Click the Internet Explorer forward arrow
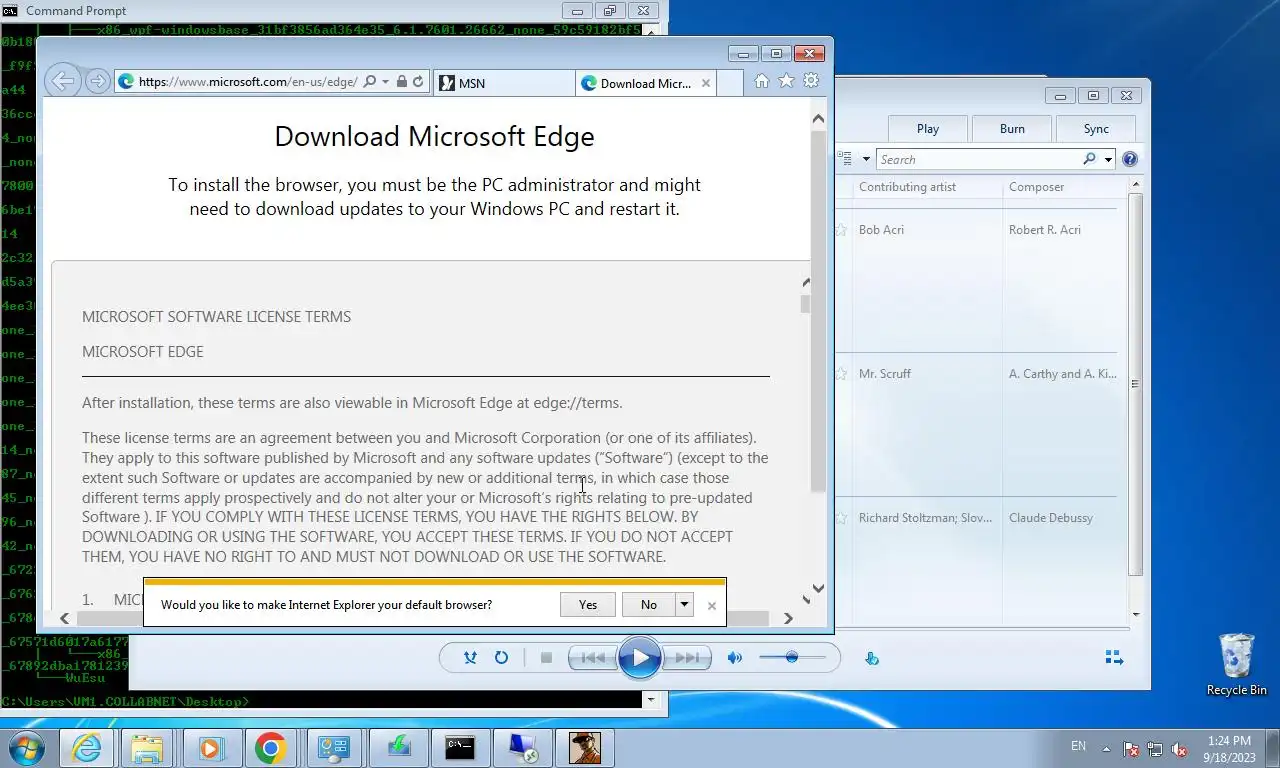This screenshot has width=1280, height=768. click(x=97, y=82)
